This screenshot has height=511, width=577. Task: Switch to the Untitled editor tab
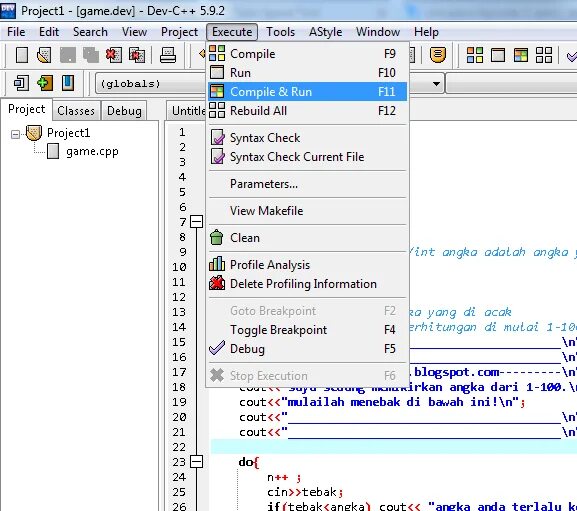187,111
